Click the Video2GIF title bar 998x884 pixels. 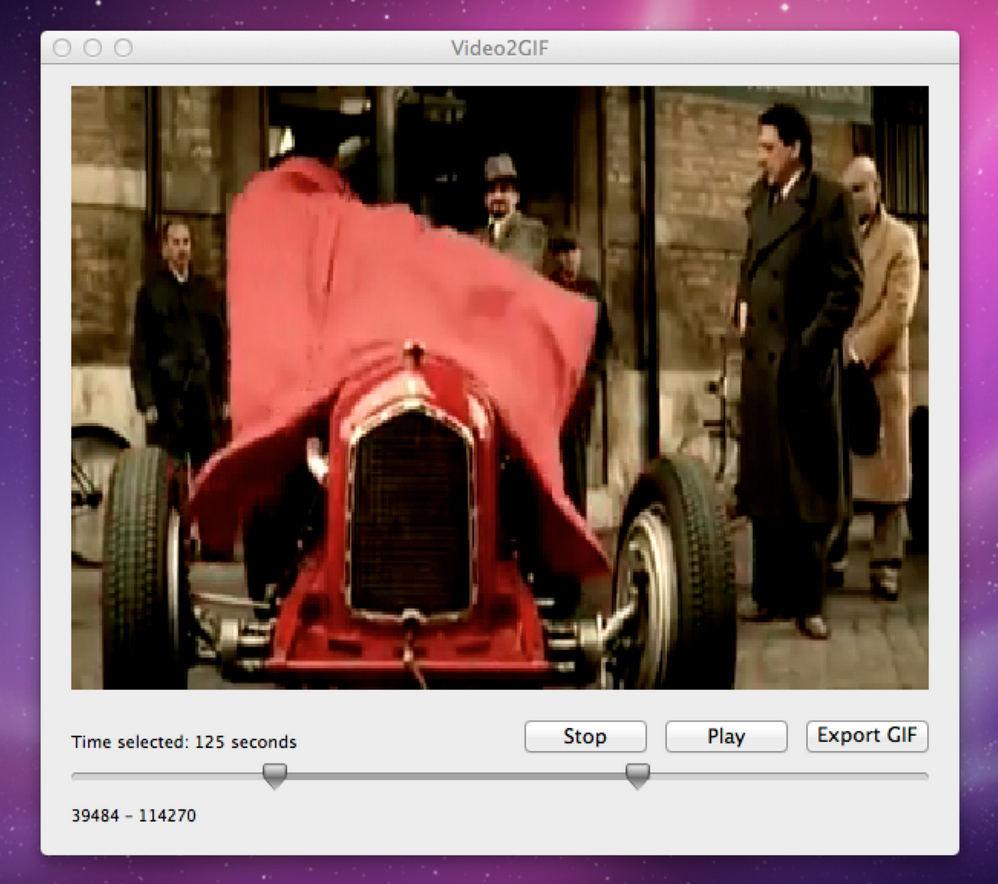tap(499, 47)
